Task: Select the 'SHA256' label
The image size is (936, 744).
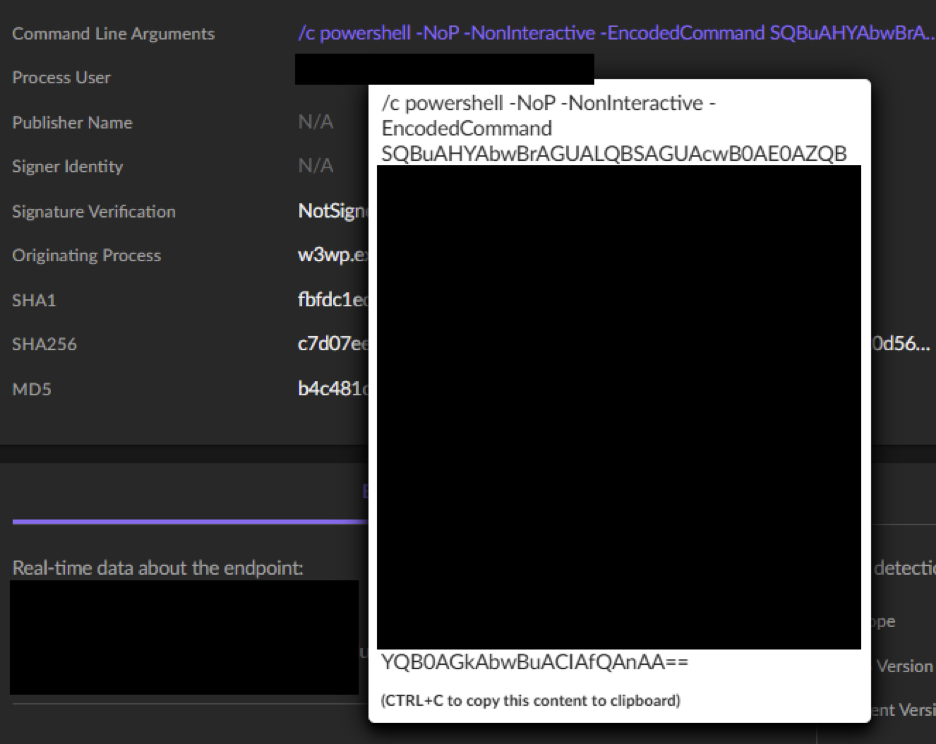Action: coord(44,344)
